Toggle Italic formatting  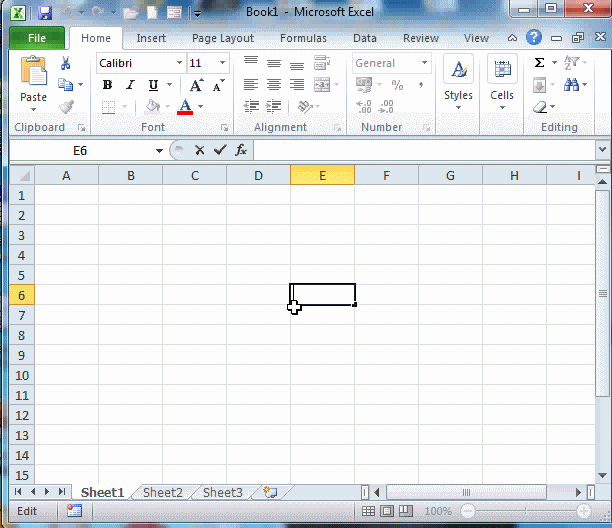129,85
